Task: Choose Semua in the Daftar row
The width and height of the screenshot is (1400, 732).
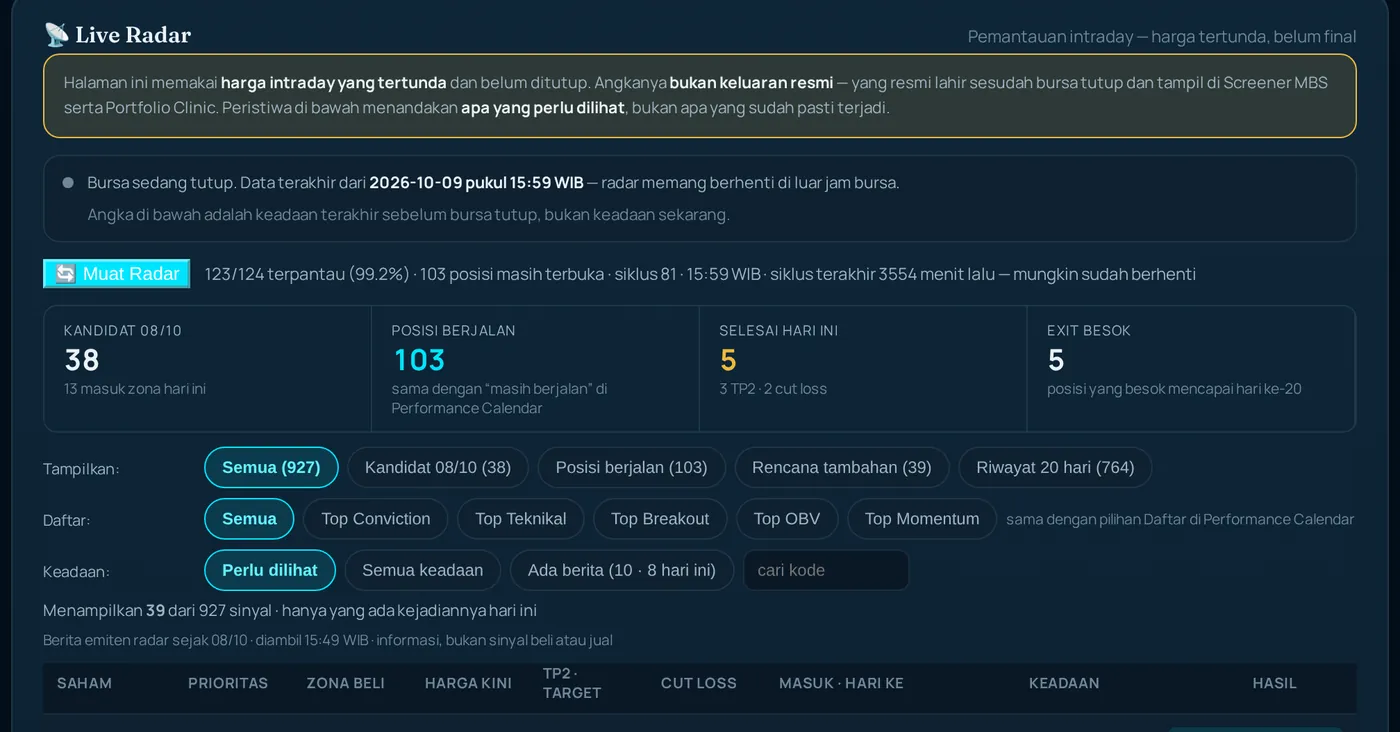Action: (x=249, y=519)
